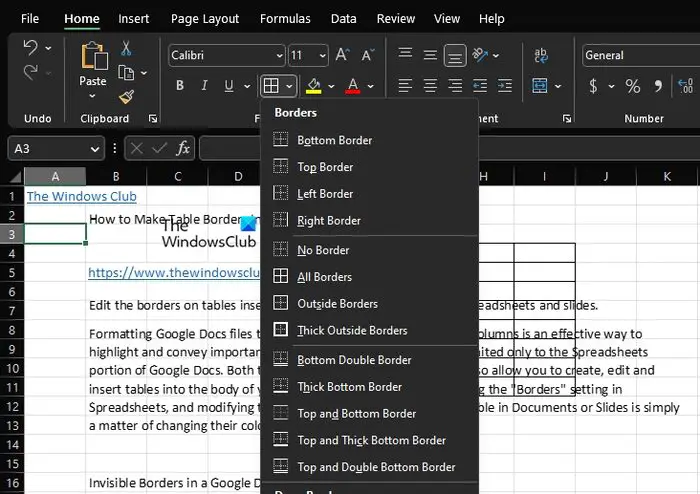Expand fill color dropdown arrow
Viewport: 700px width, 494px height.
coord(331,86)
